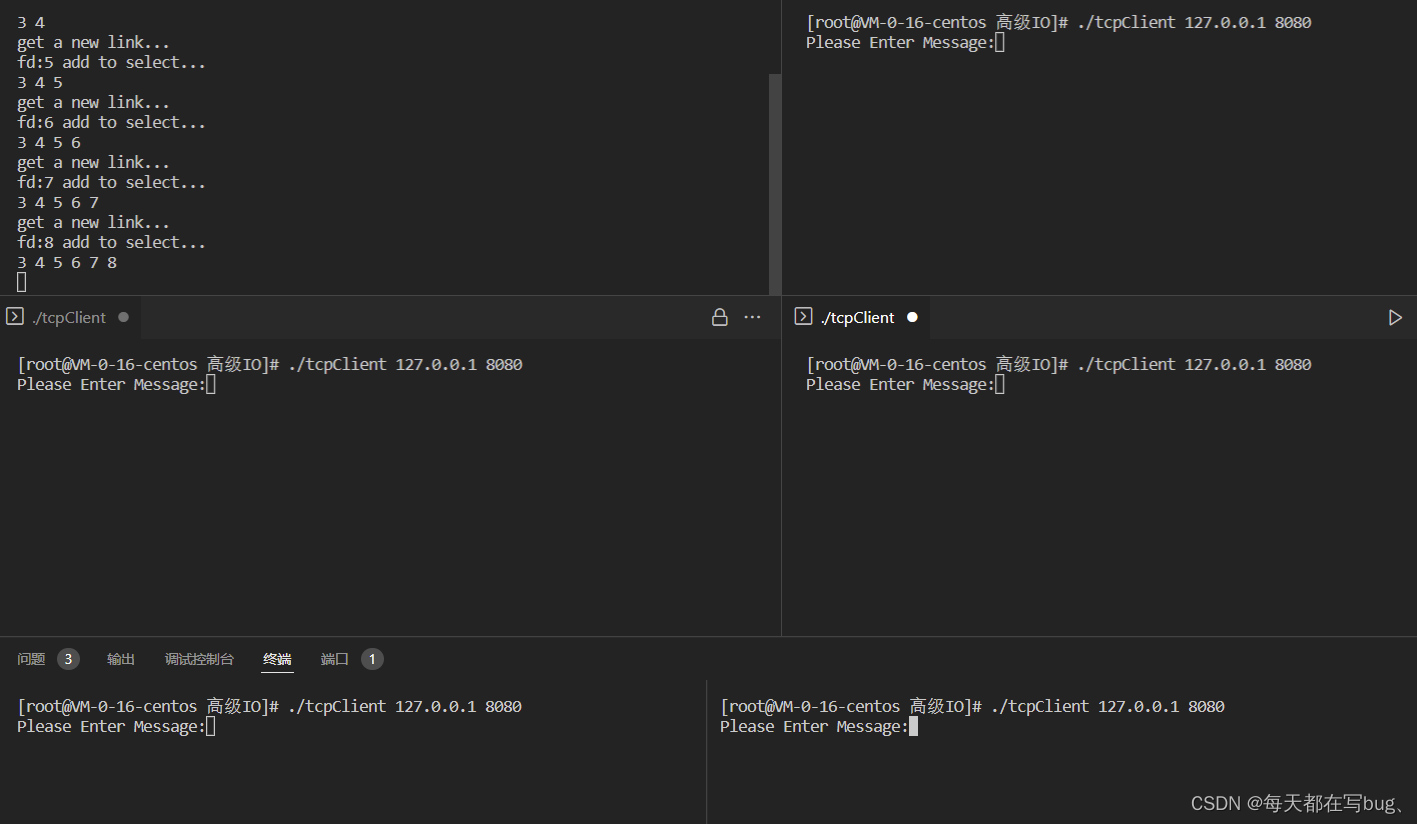Screen dimensions: 1417x824
Task: Click the gray unsaved dot on the left ./tcpClient tab
Action: [x=123, y=317]
